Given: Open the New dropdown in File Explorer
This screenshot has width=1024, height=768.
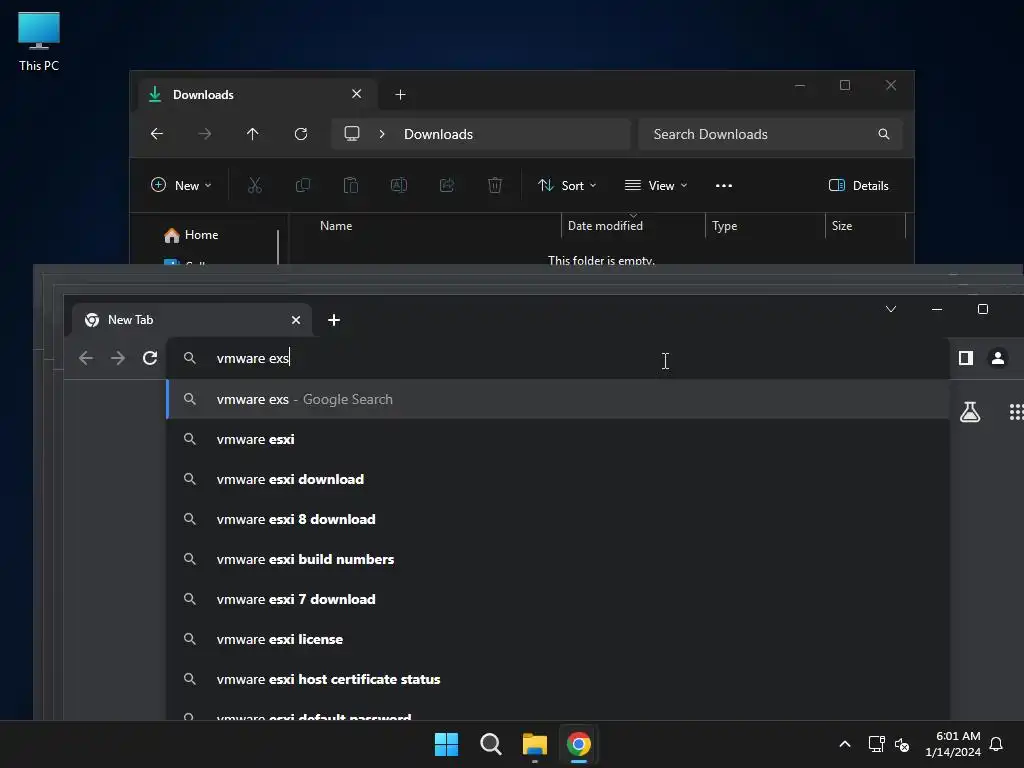Looking at the screenshot, I should pos(181,185).
